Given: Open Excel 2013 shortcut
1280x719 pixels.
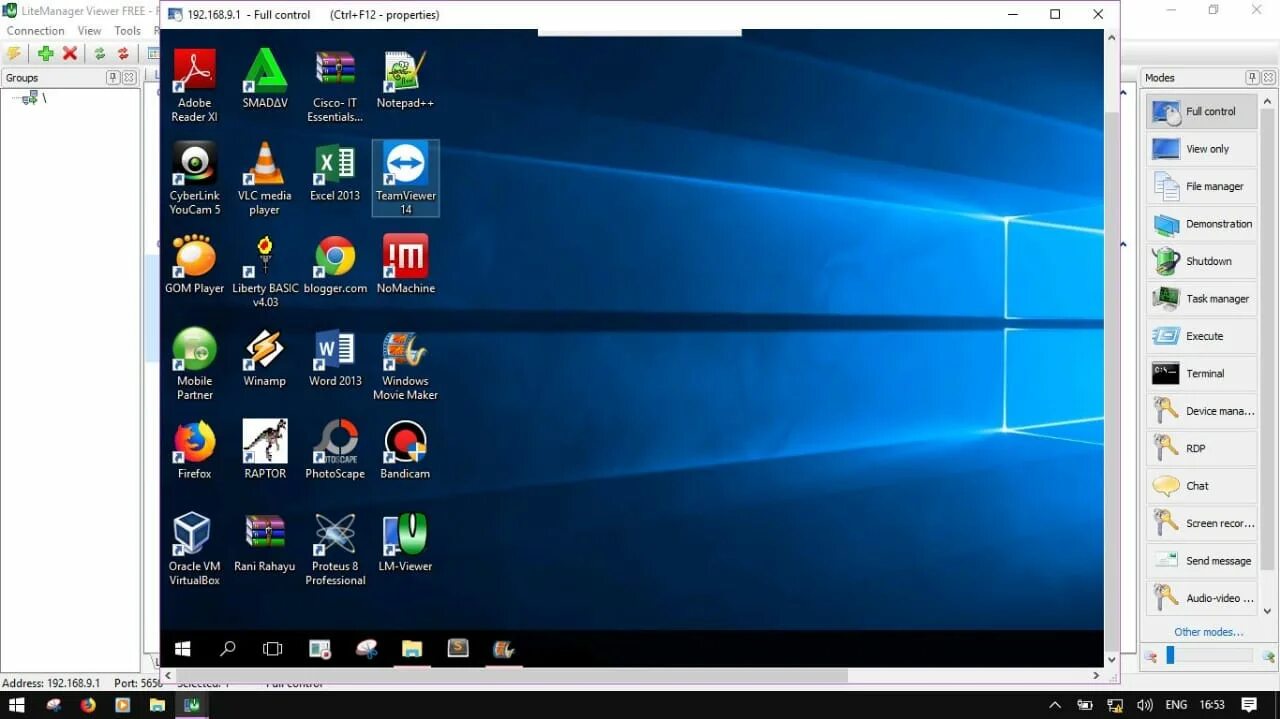Looking at the screenshot, I should tap(335, 172).
